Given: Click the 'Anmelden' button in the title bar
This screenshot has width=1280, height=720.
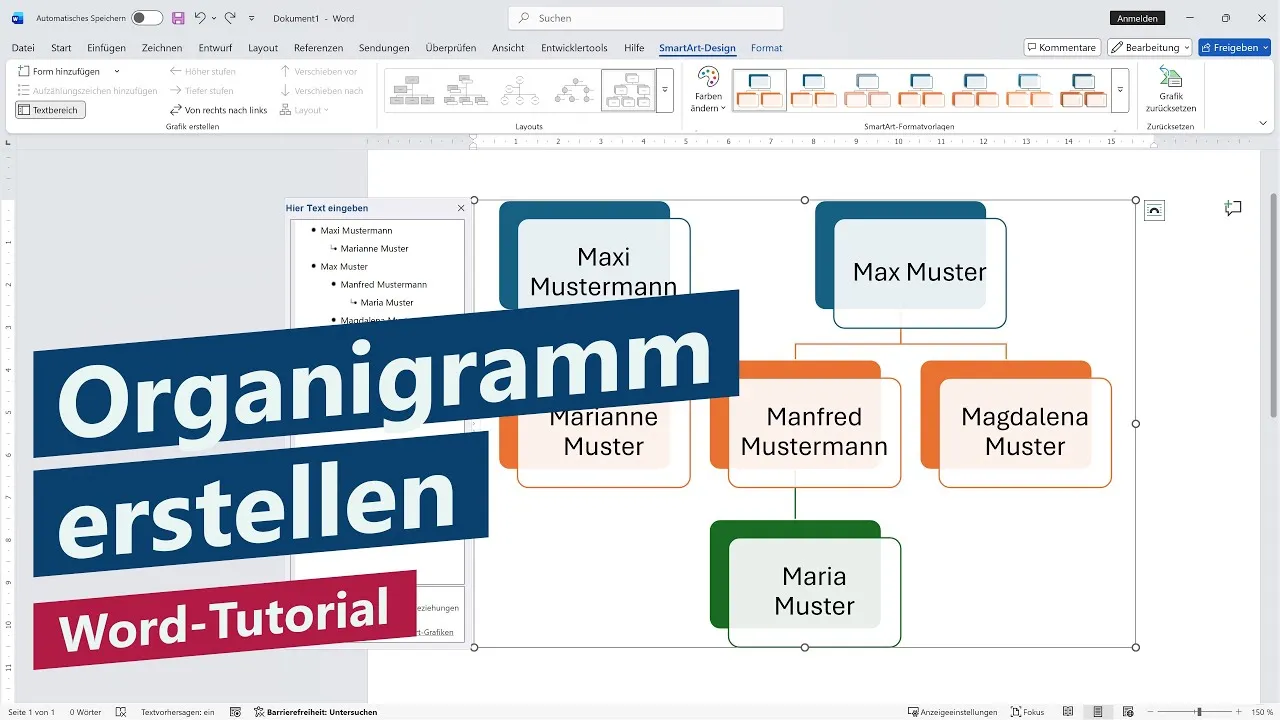Looking at the screenshot, I should pyautogui.click(x=1137, y=17).
